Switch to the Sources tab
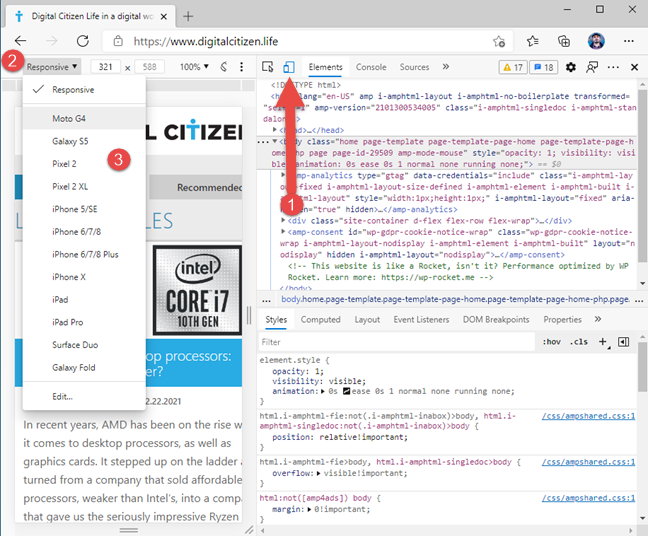 414,67
